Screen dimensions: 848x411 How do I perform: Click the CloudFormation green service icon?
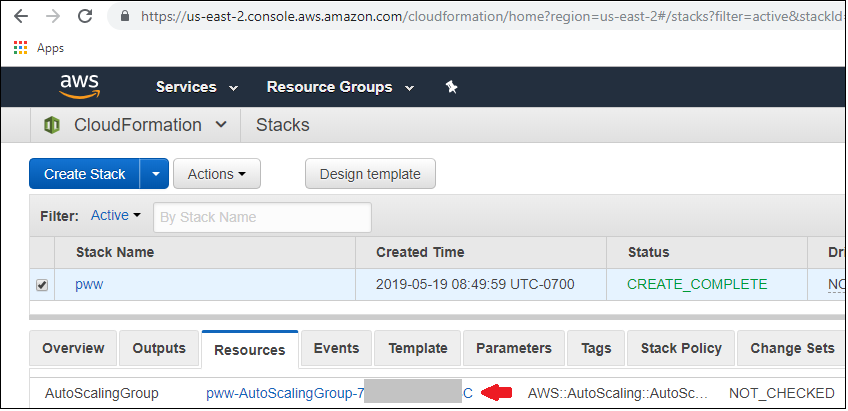point(51,125)
